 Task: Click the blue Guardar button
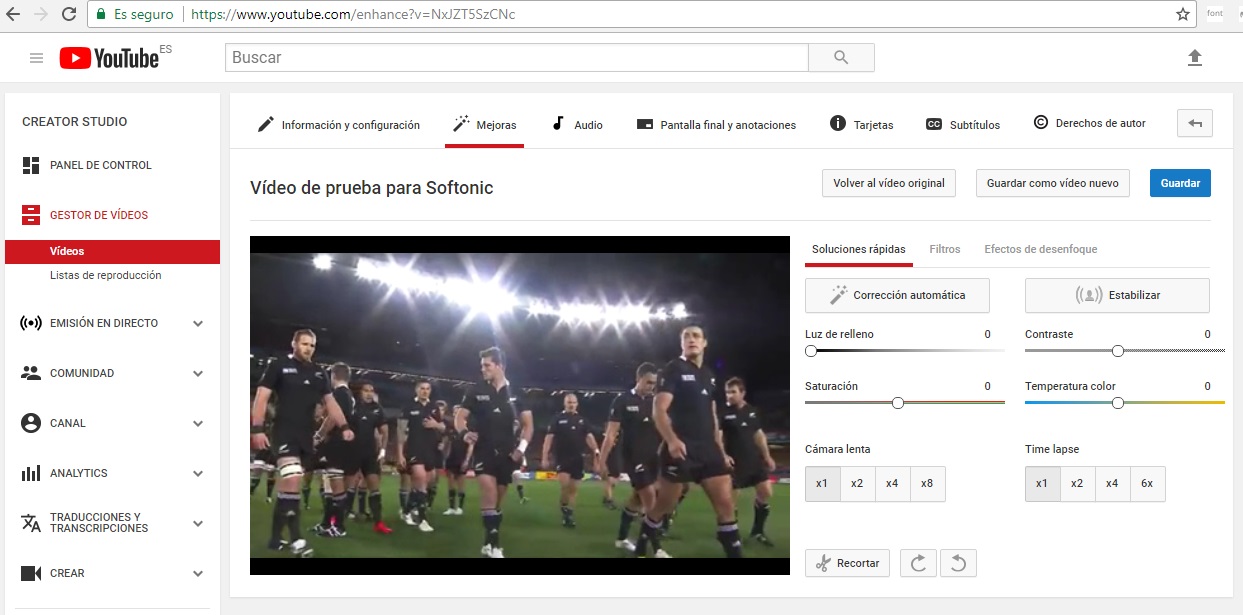[1180, 183]
